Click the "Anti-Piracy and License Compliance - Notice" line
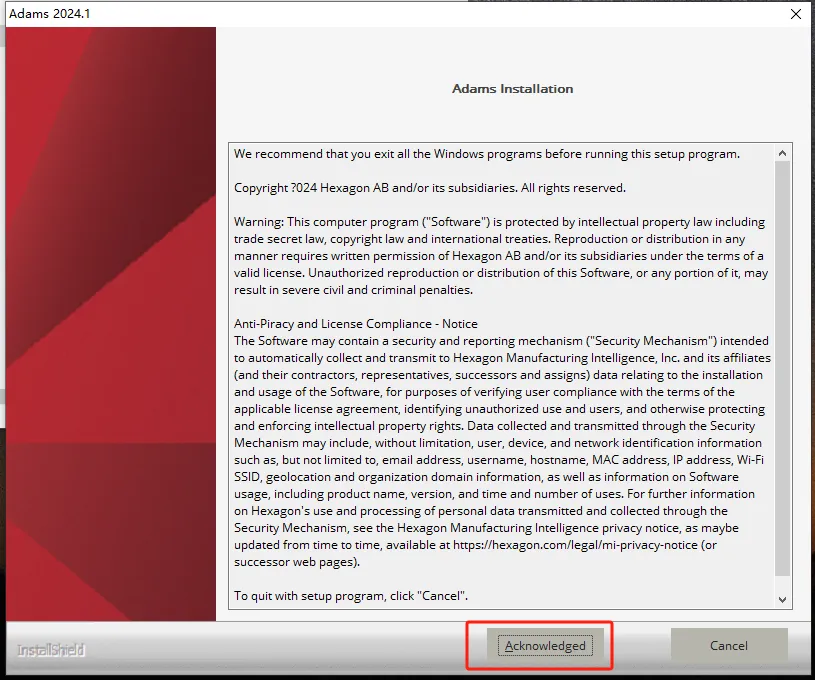Image resolution: width=815 pixels, height=680 pixels. [356, 323]
